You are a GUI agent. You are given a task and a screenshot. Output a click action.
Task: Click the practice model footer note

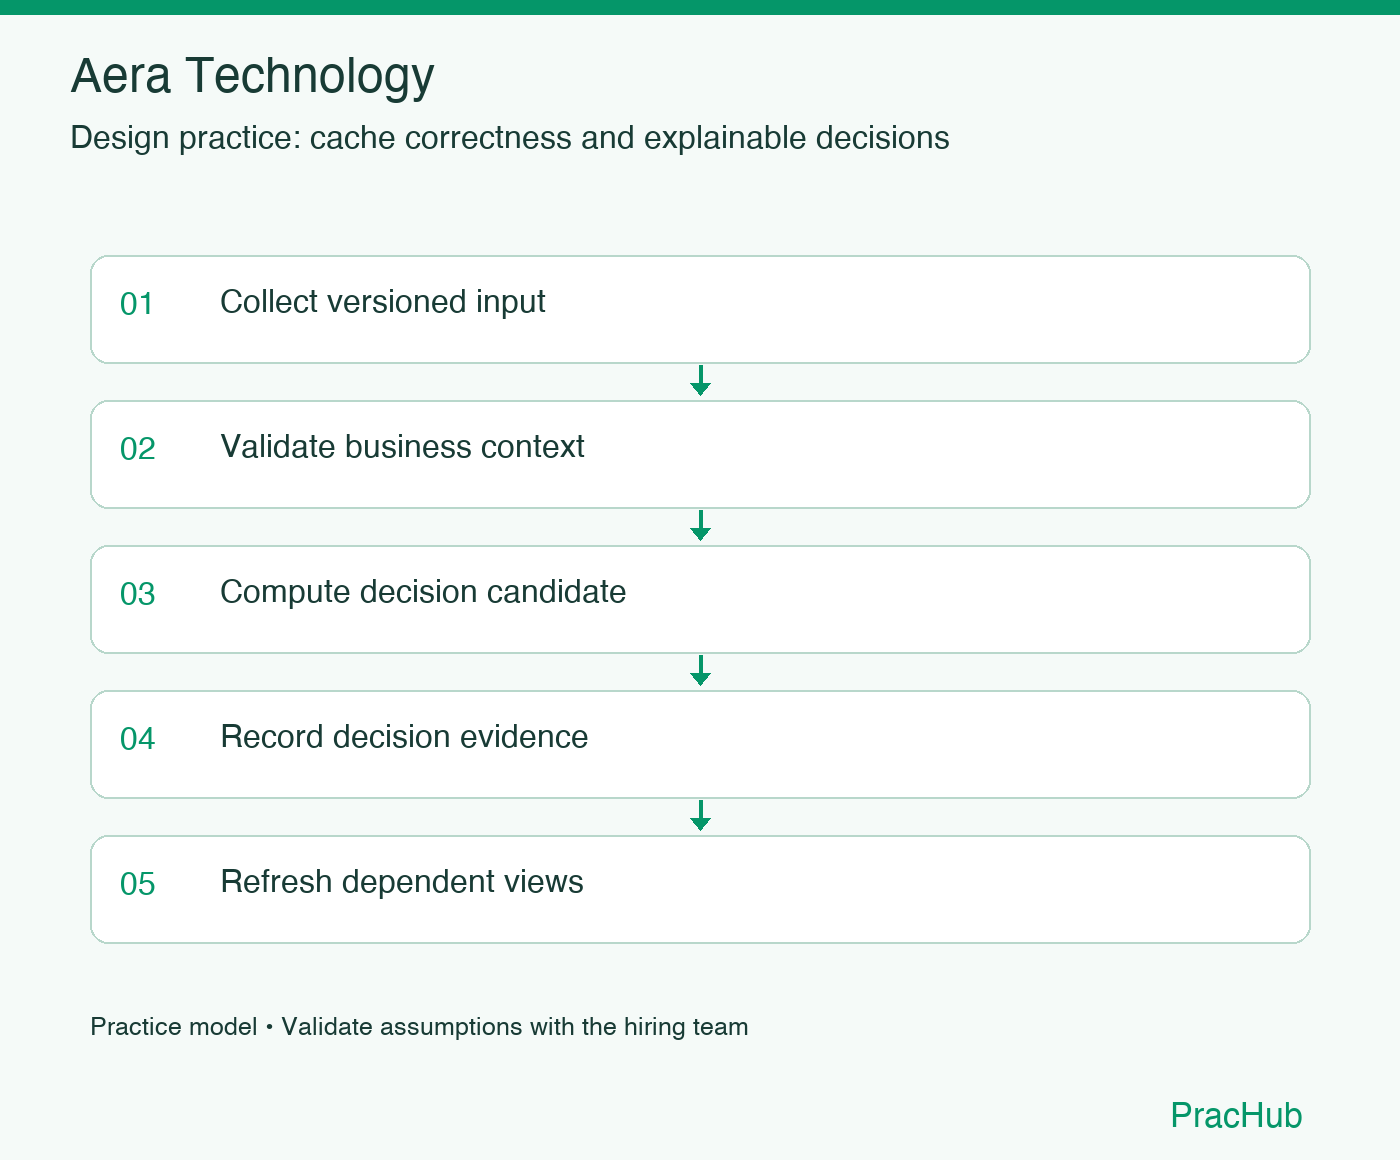tap(419, 1027)
